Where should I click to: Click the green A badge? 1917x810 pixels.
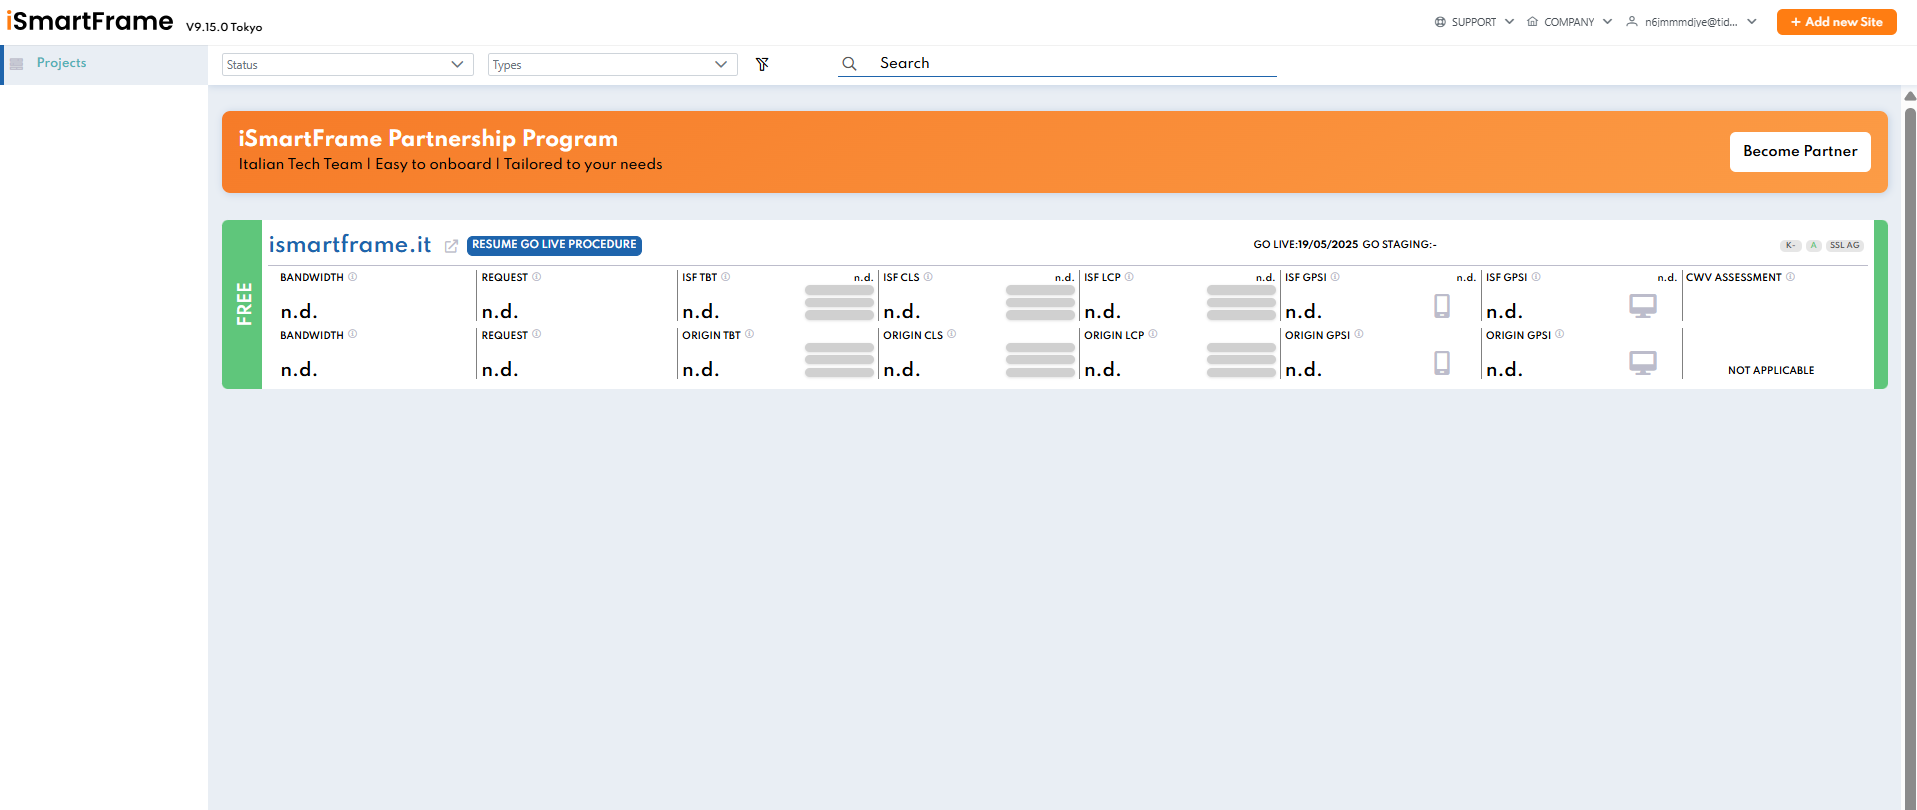tap(1814, 245)
